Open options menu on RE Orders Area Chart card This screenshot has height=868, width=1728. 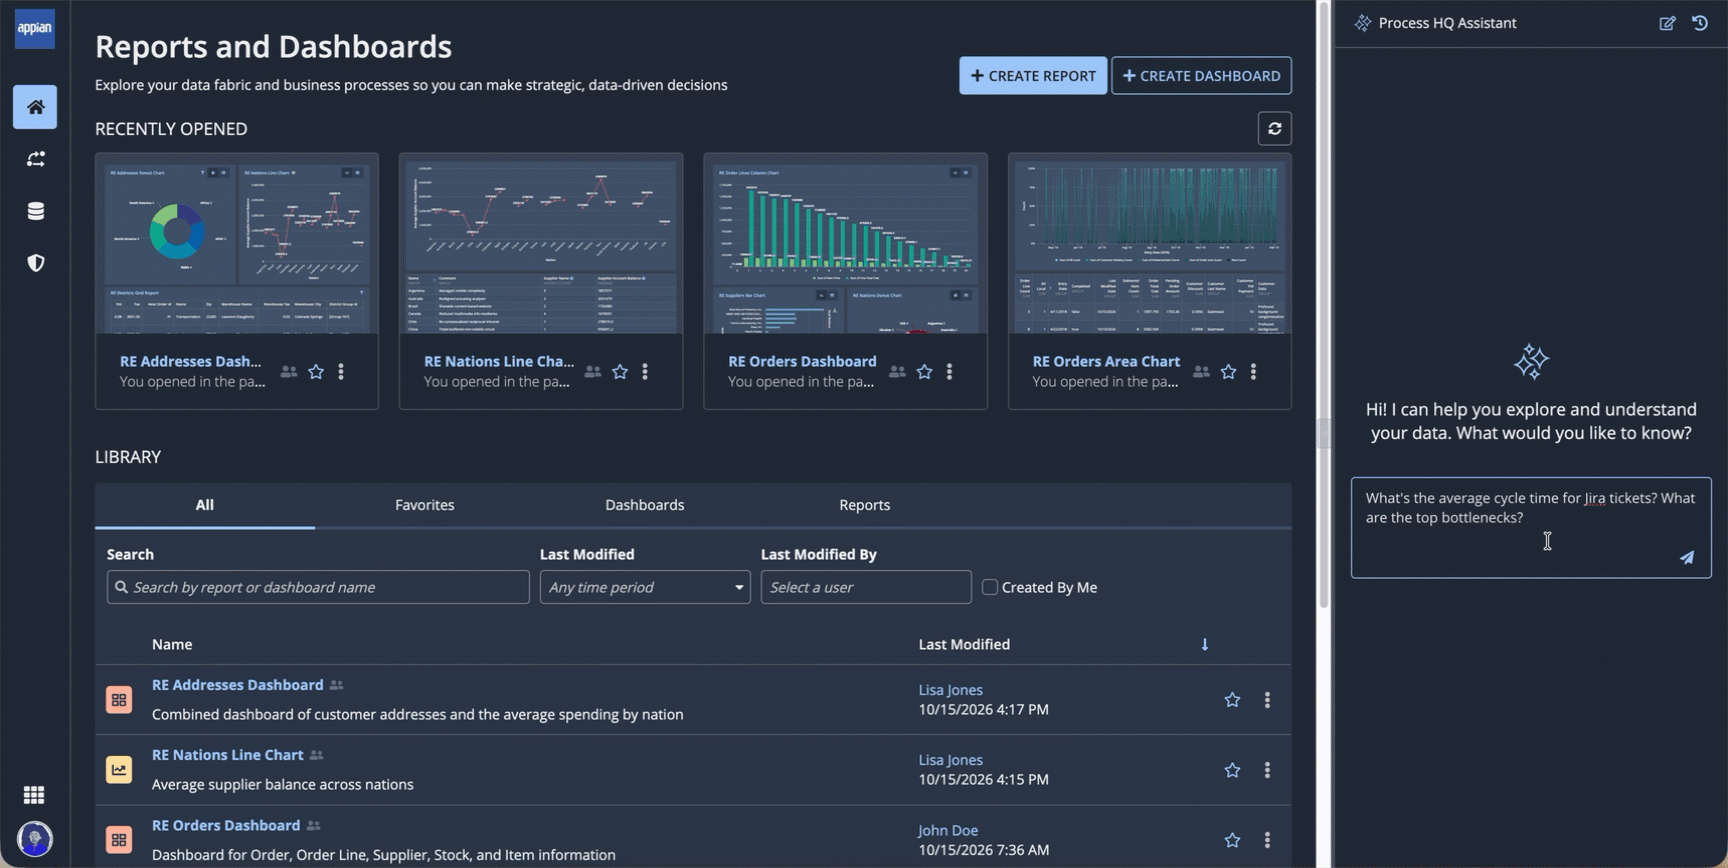[x=1253, y=371]
